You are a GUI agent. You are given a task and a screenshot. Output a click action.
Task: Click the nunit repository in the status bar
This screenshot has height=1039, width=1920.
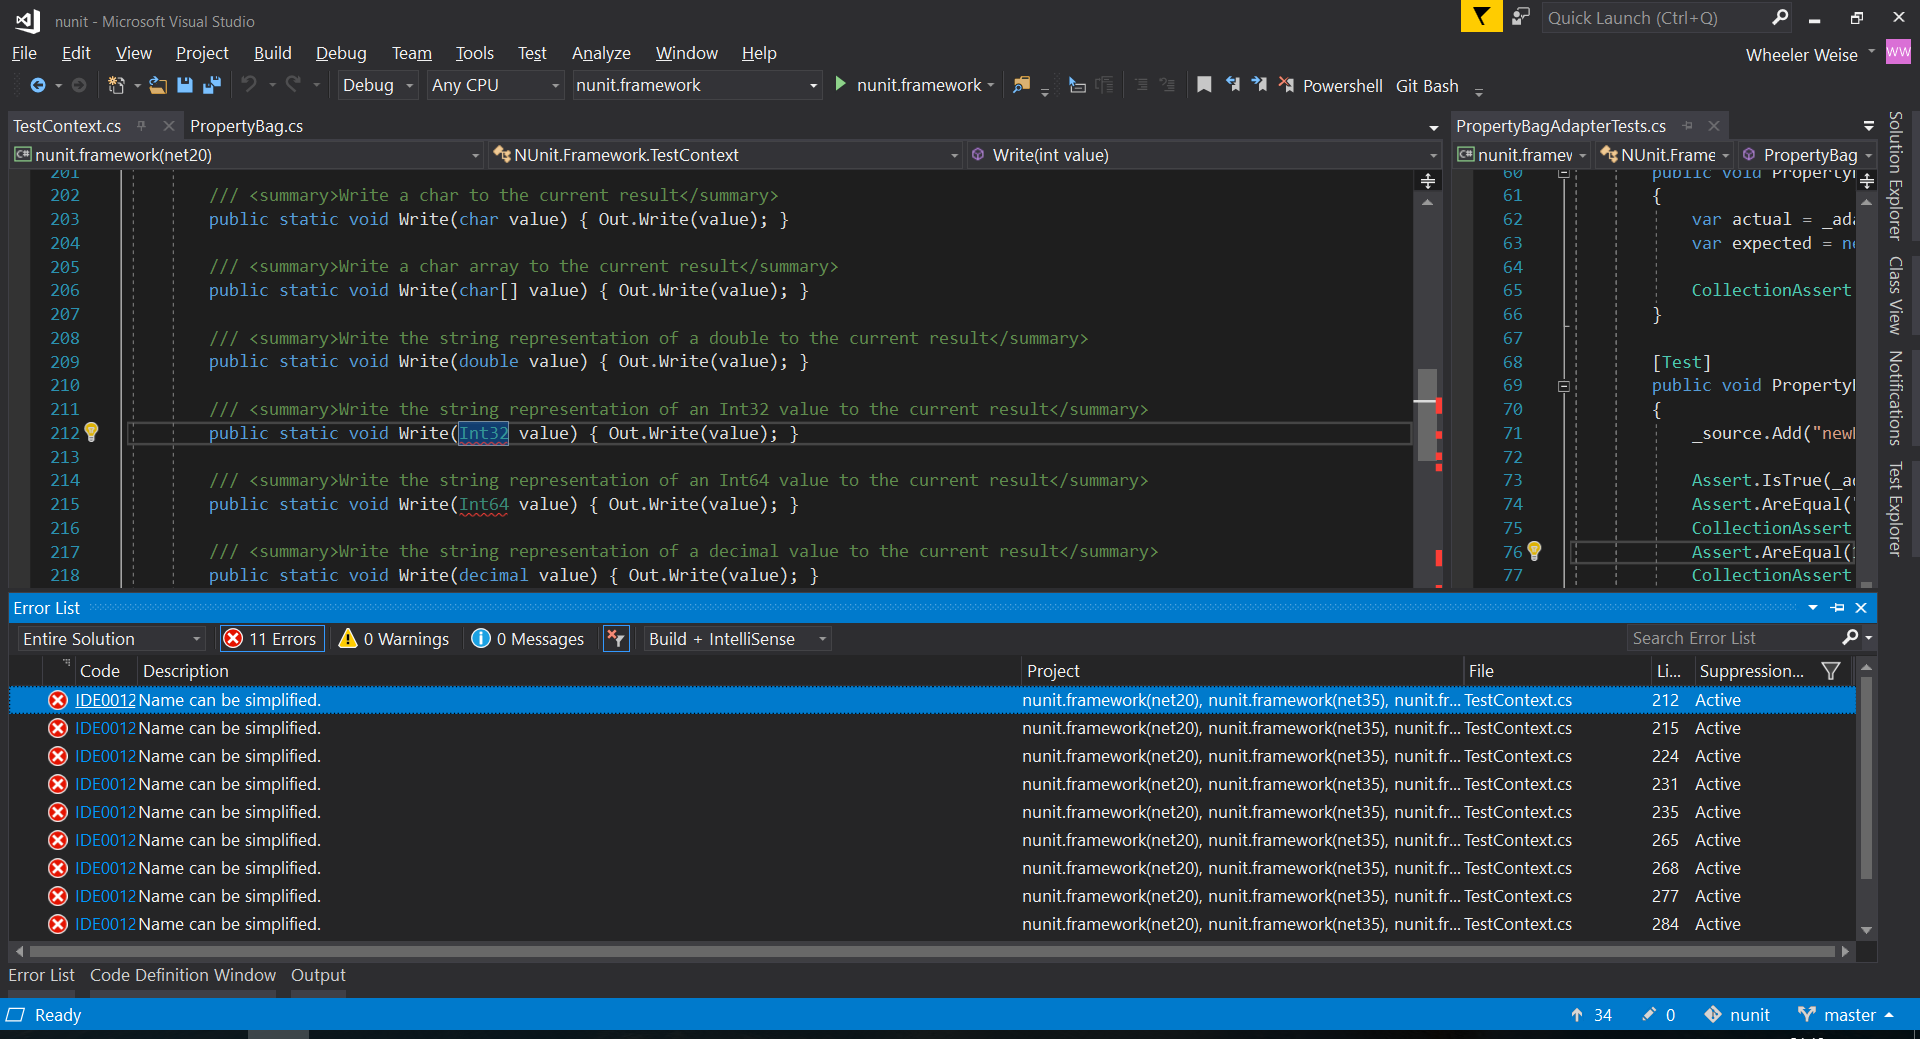[1737, 1015]
